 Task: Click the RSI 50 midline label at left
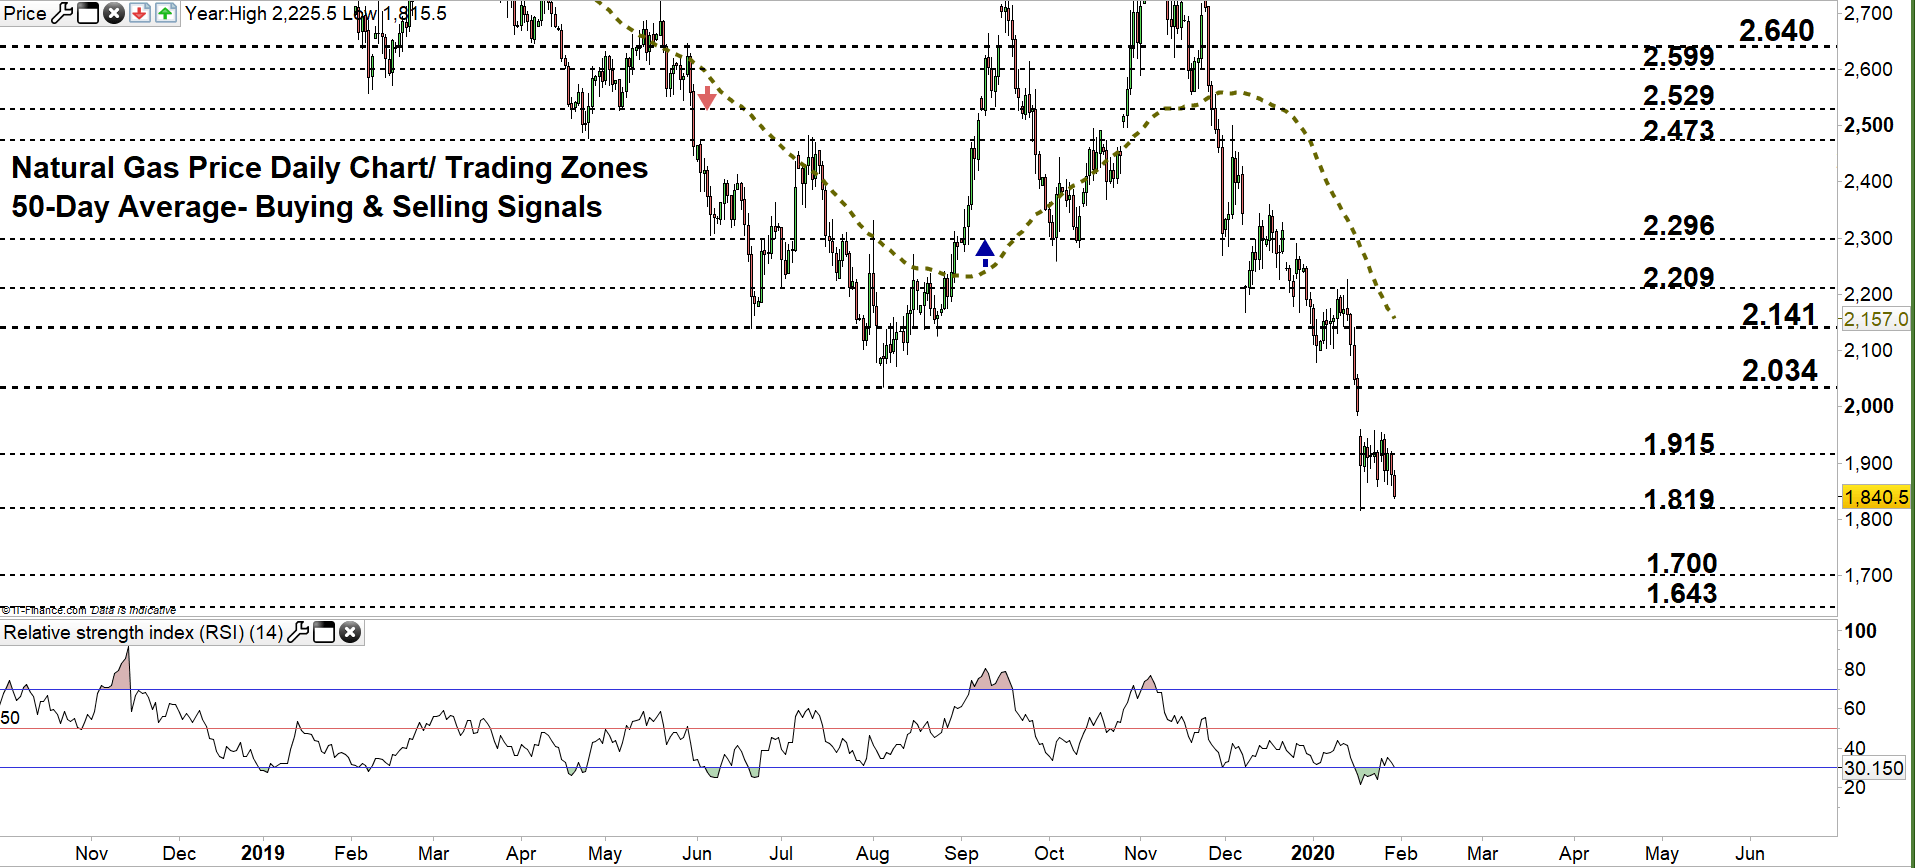(10, 718)
